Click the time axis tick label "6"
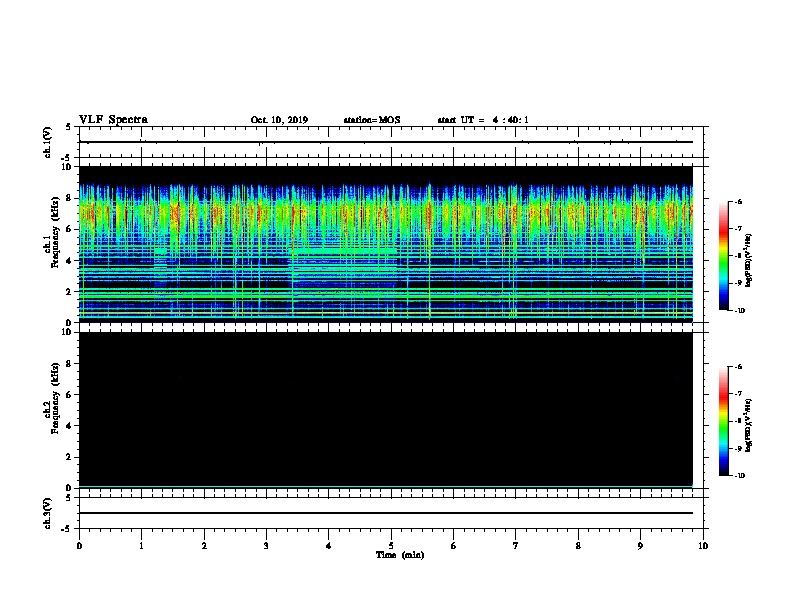 click(454, 546)
